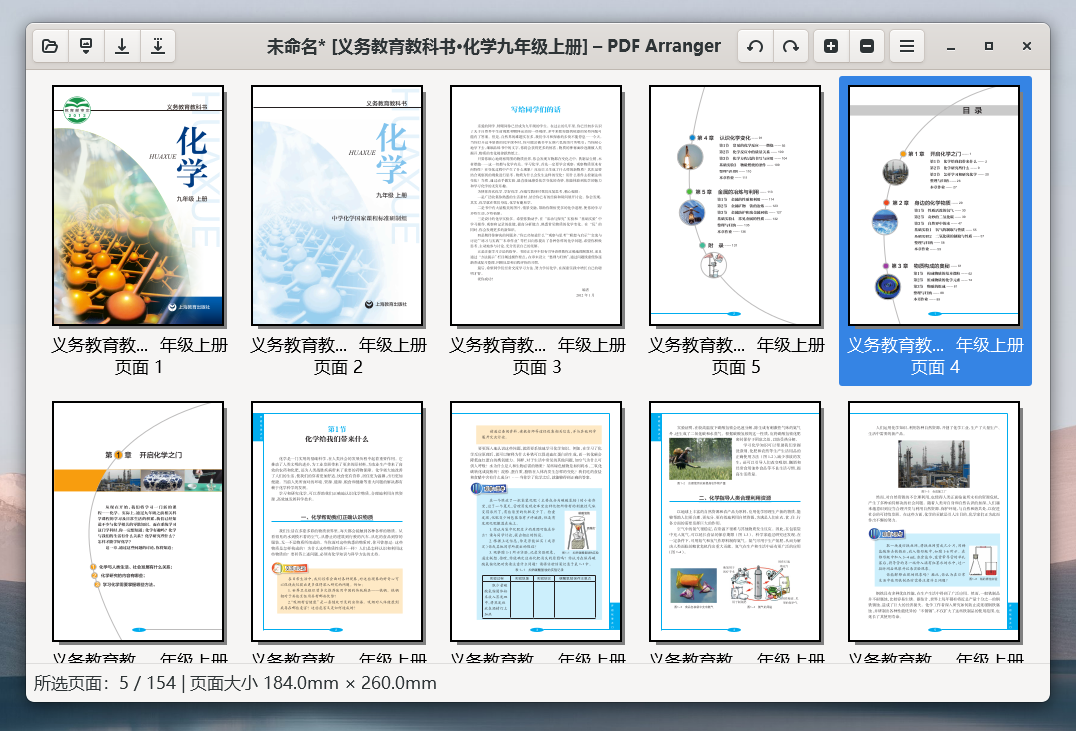This screenshot has width=1076, height=731.
Task: Click the Open file folder icon
Action: (x=50, y=46)
